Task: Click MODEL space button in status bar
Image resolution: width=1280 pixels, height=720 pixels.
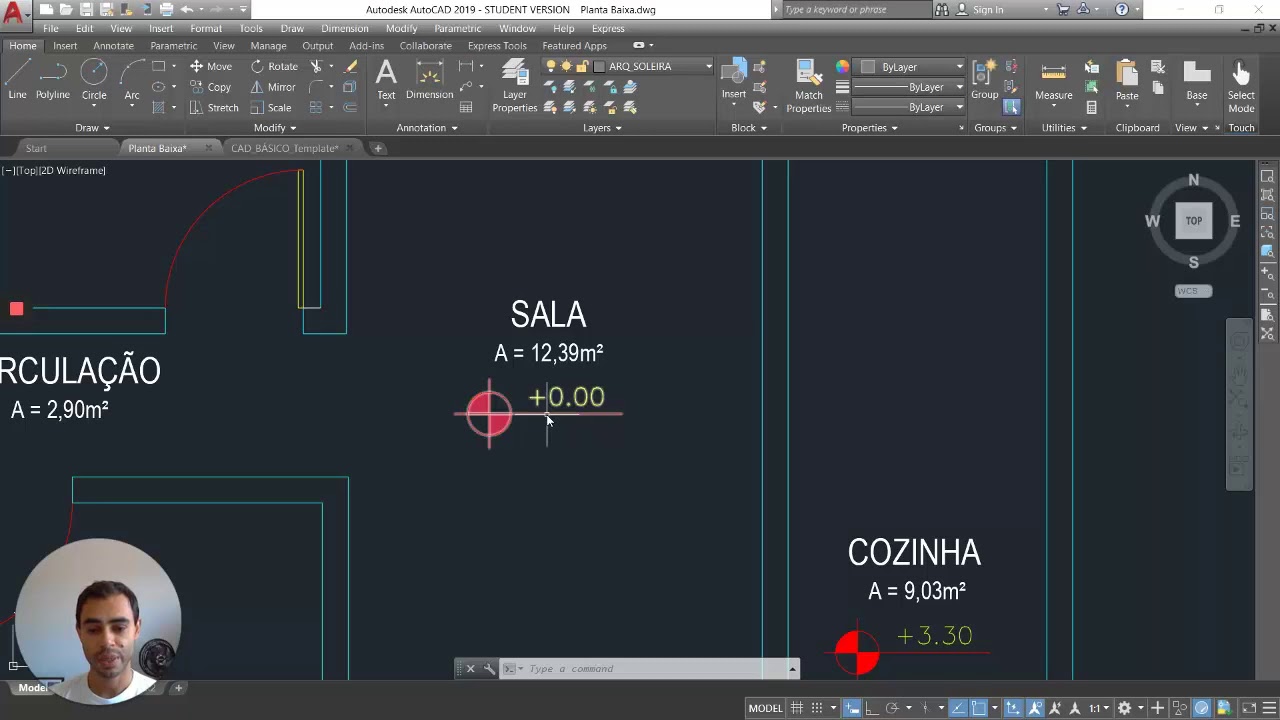Action: coord(765,708)
